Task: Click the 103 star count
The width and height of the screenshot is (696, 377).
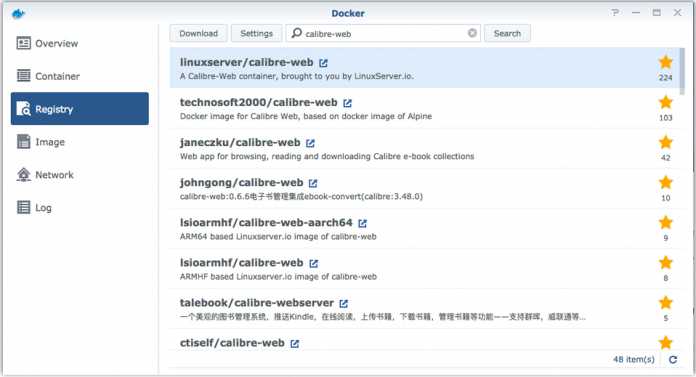Action: (665, 118)
